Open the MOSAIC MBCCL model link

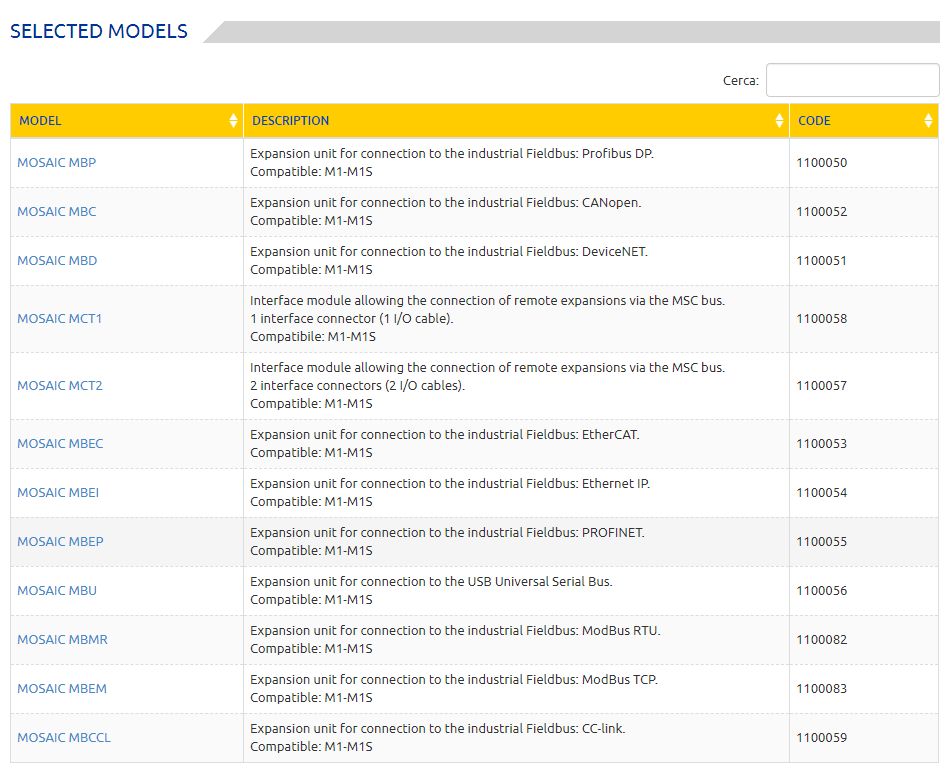(64, 738)
